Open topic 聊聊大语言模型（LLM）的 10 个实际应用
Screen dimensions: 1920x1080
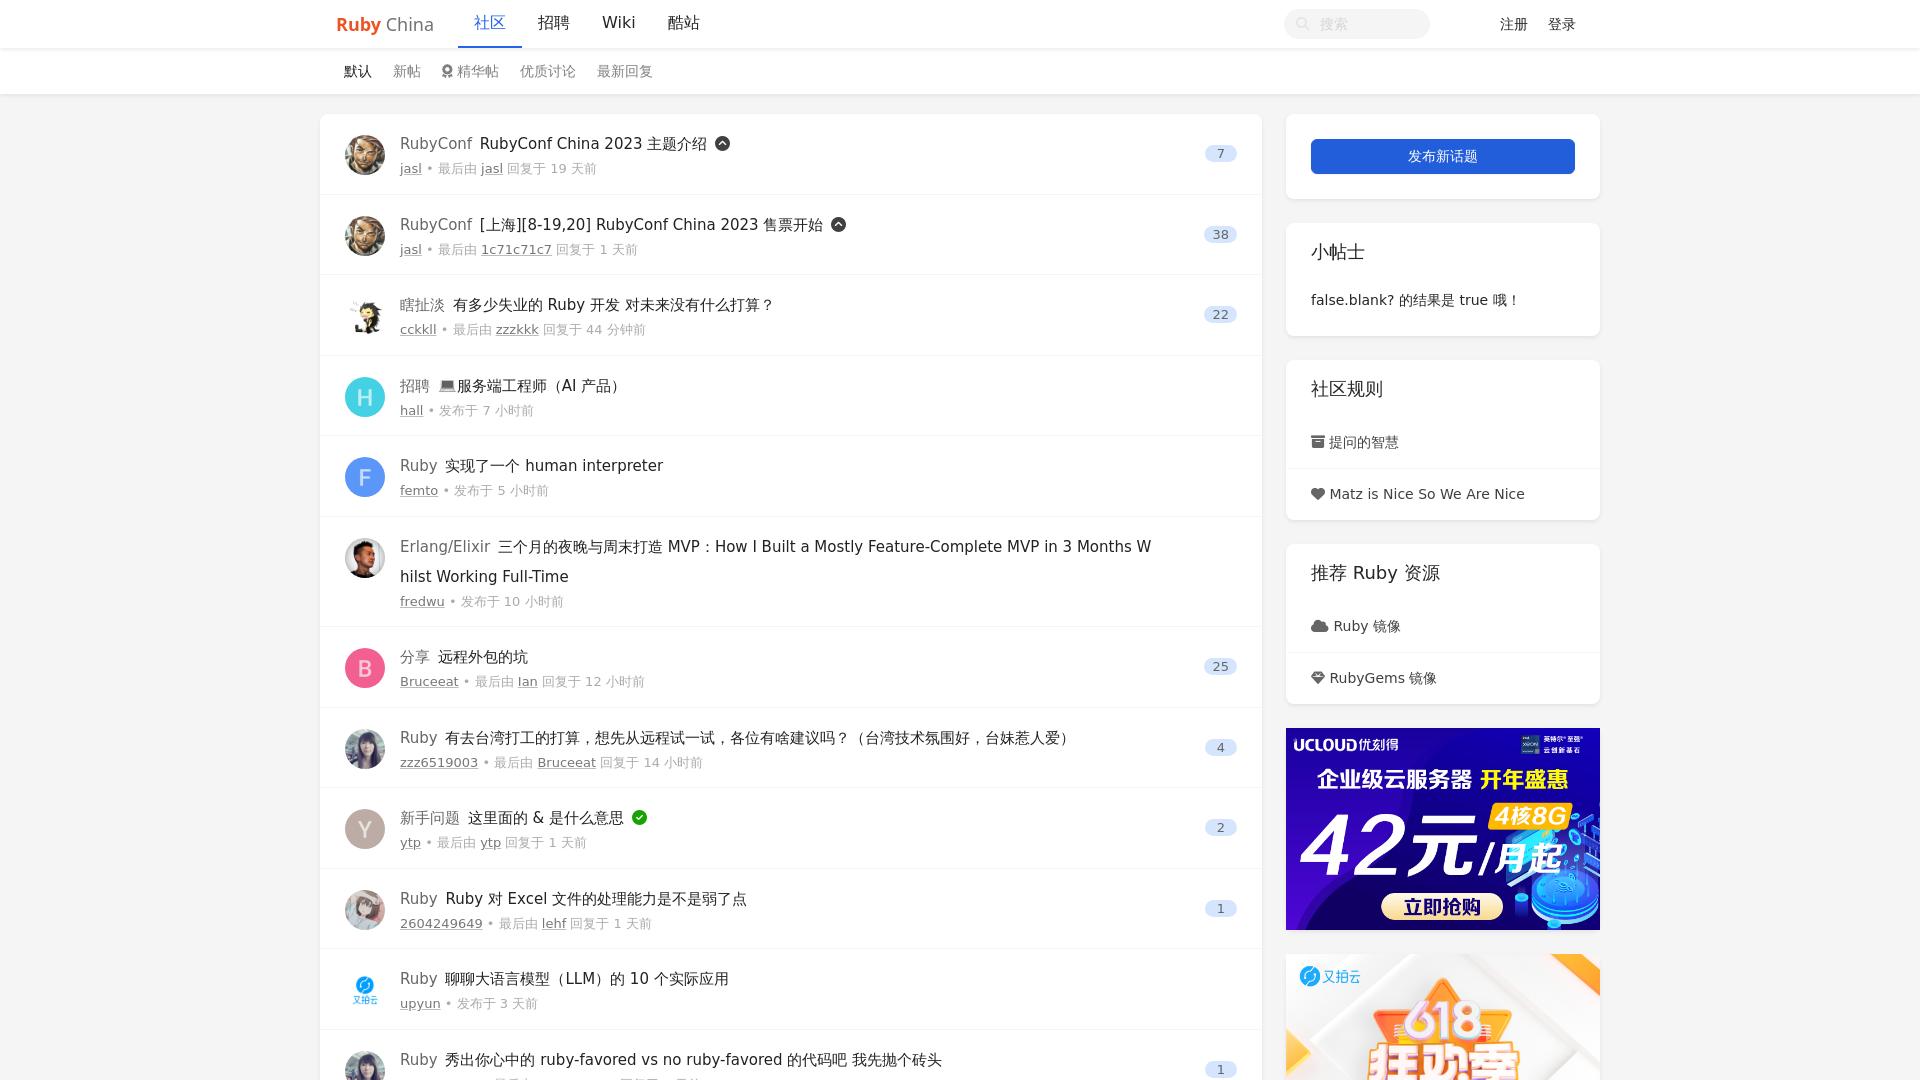tap(587, 979)
